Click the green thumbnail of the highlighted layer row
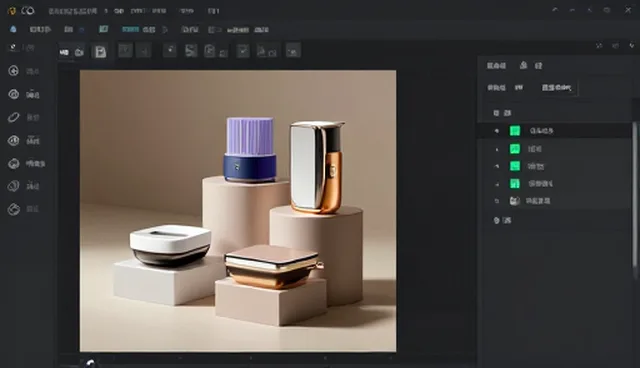Viewport: 640px width, 368px height. click(x=515, y=131)
